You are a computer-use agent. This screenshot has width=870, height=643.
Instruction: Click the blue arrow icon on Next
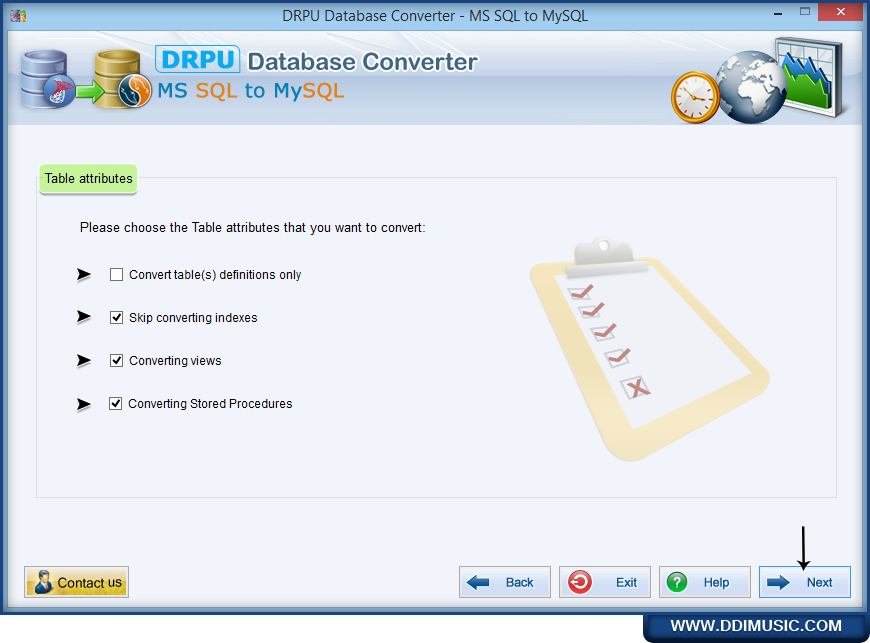coord(778,582)
